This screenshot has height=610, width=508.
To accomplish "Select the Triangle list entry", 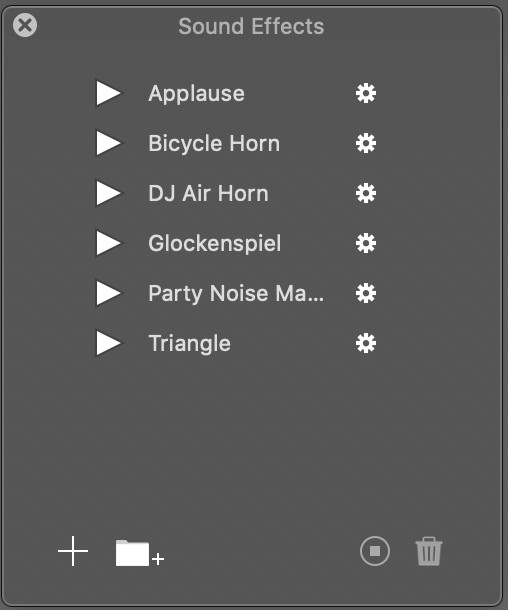I will [x=189, y=344].
